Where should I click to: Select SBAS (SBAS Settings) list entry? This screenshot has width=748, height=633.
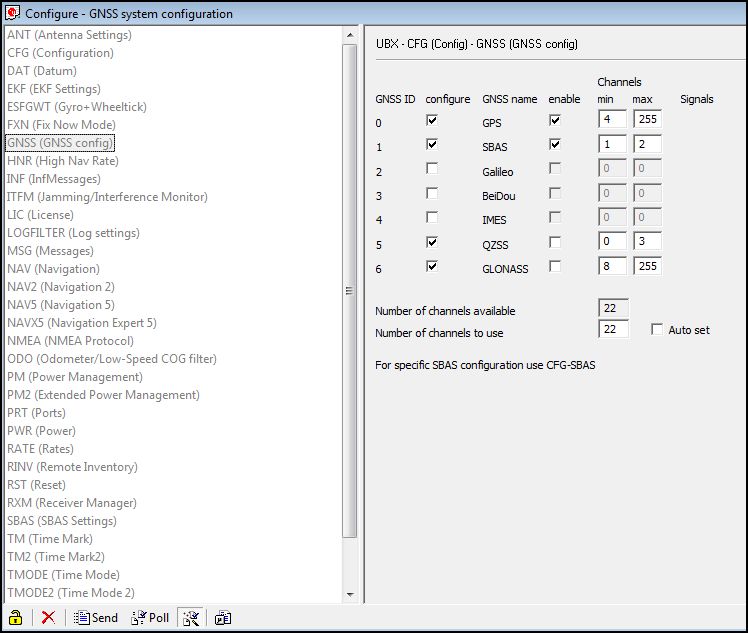click(62, 521)
